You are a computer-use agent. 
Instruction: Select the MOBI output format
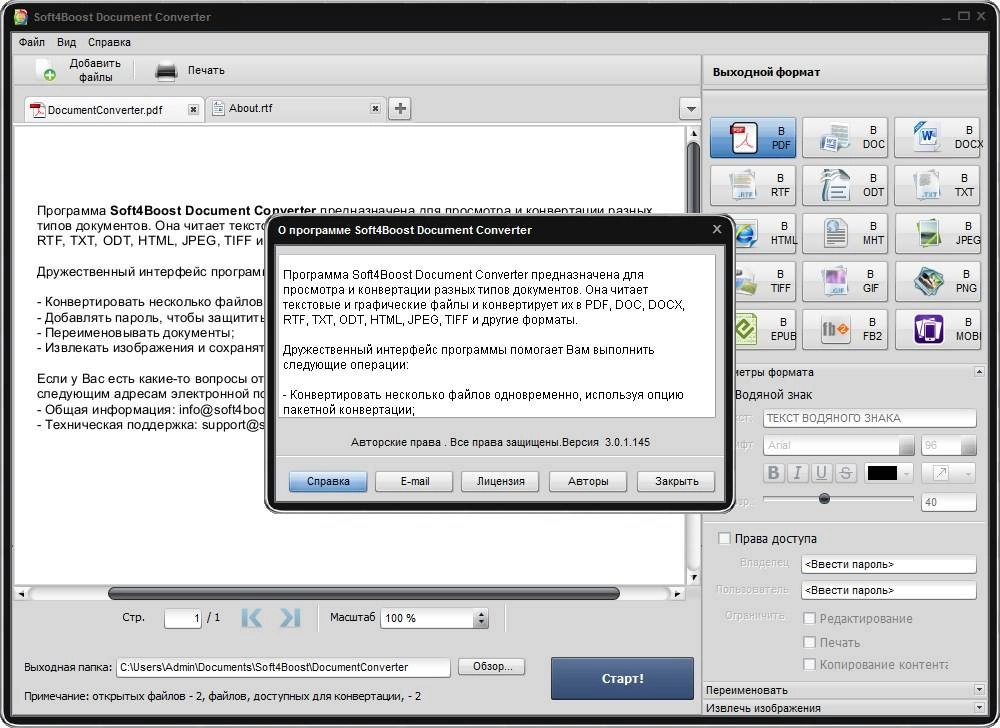(x=939, y=329)
